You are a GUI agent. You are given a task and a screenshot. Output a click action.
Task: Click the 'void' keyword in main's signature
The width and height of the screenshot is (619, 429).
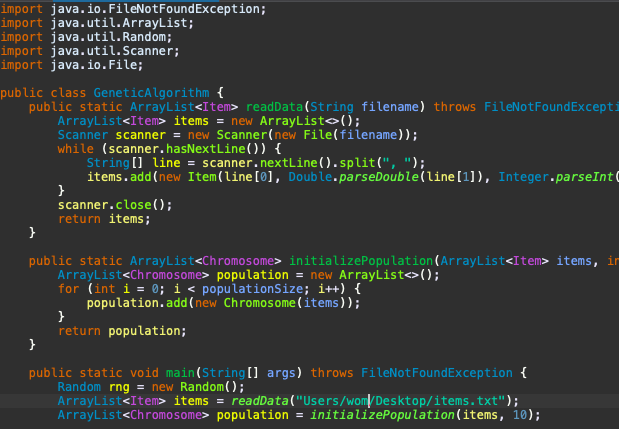pyautogui.click(x=144, y=373)
